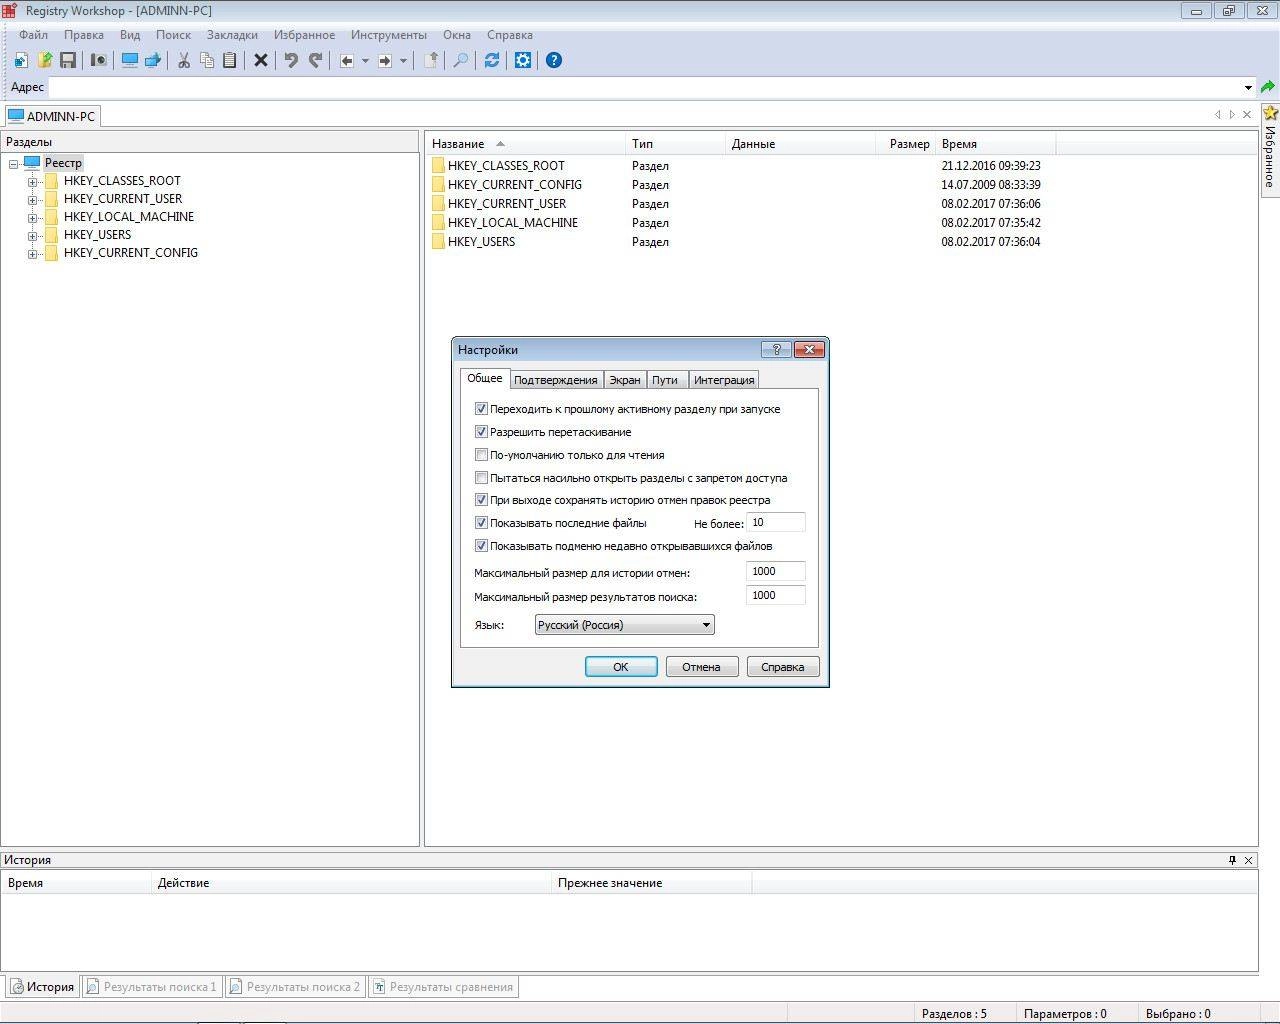Click the connect remote registry icon
The image size is (1280, 1024).
click(x=152, y=60)
